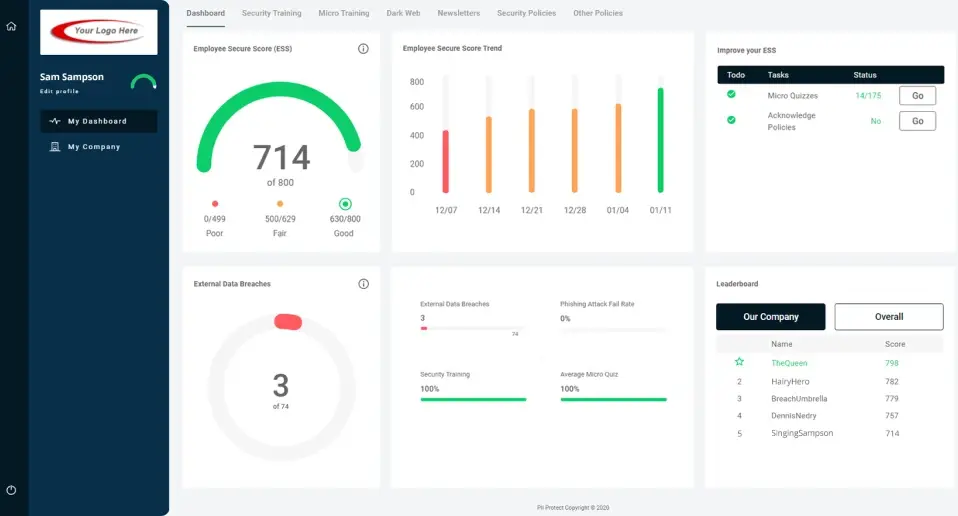
Task: Click Go button for Acknowledge Policies
Action: (x=917, y=121)
